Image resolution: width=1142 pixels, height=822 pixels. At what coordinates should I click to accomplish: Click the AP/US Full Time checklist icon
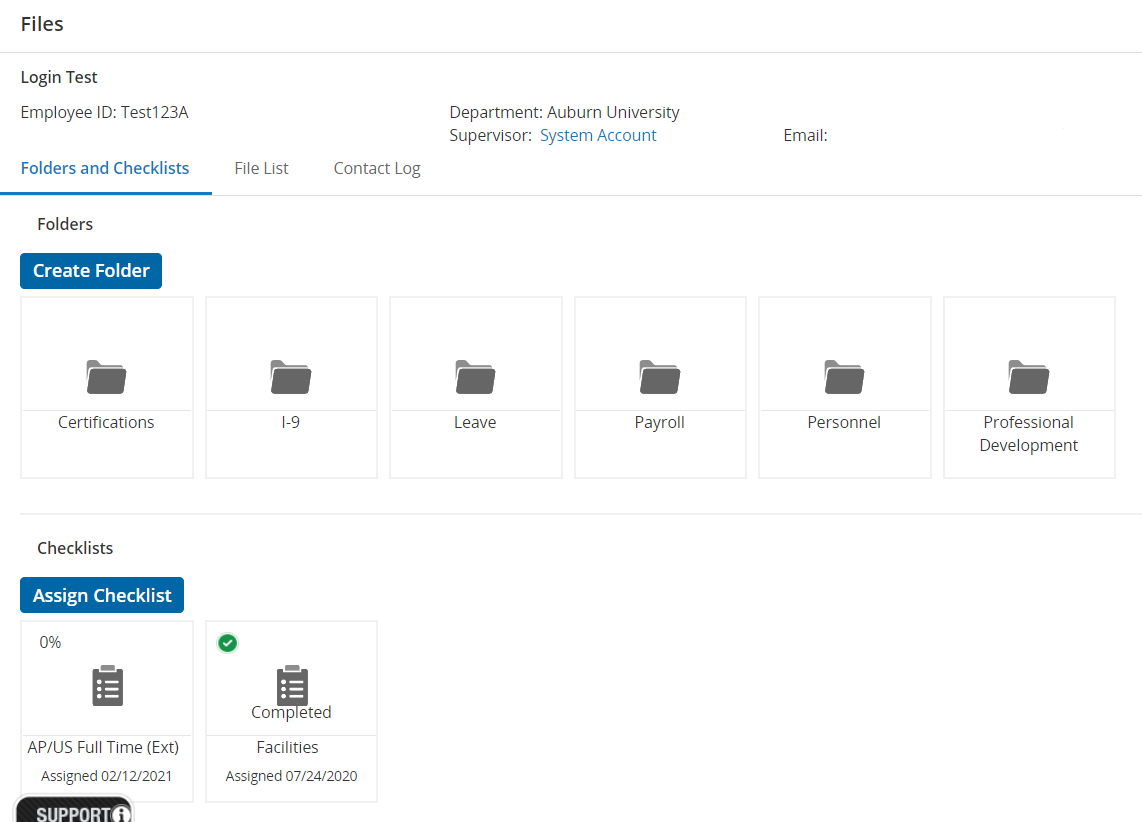107,686
